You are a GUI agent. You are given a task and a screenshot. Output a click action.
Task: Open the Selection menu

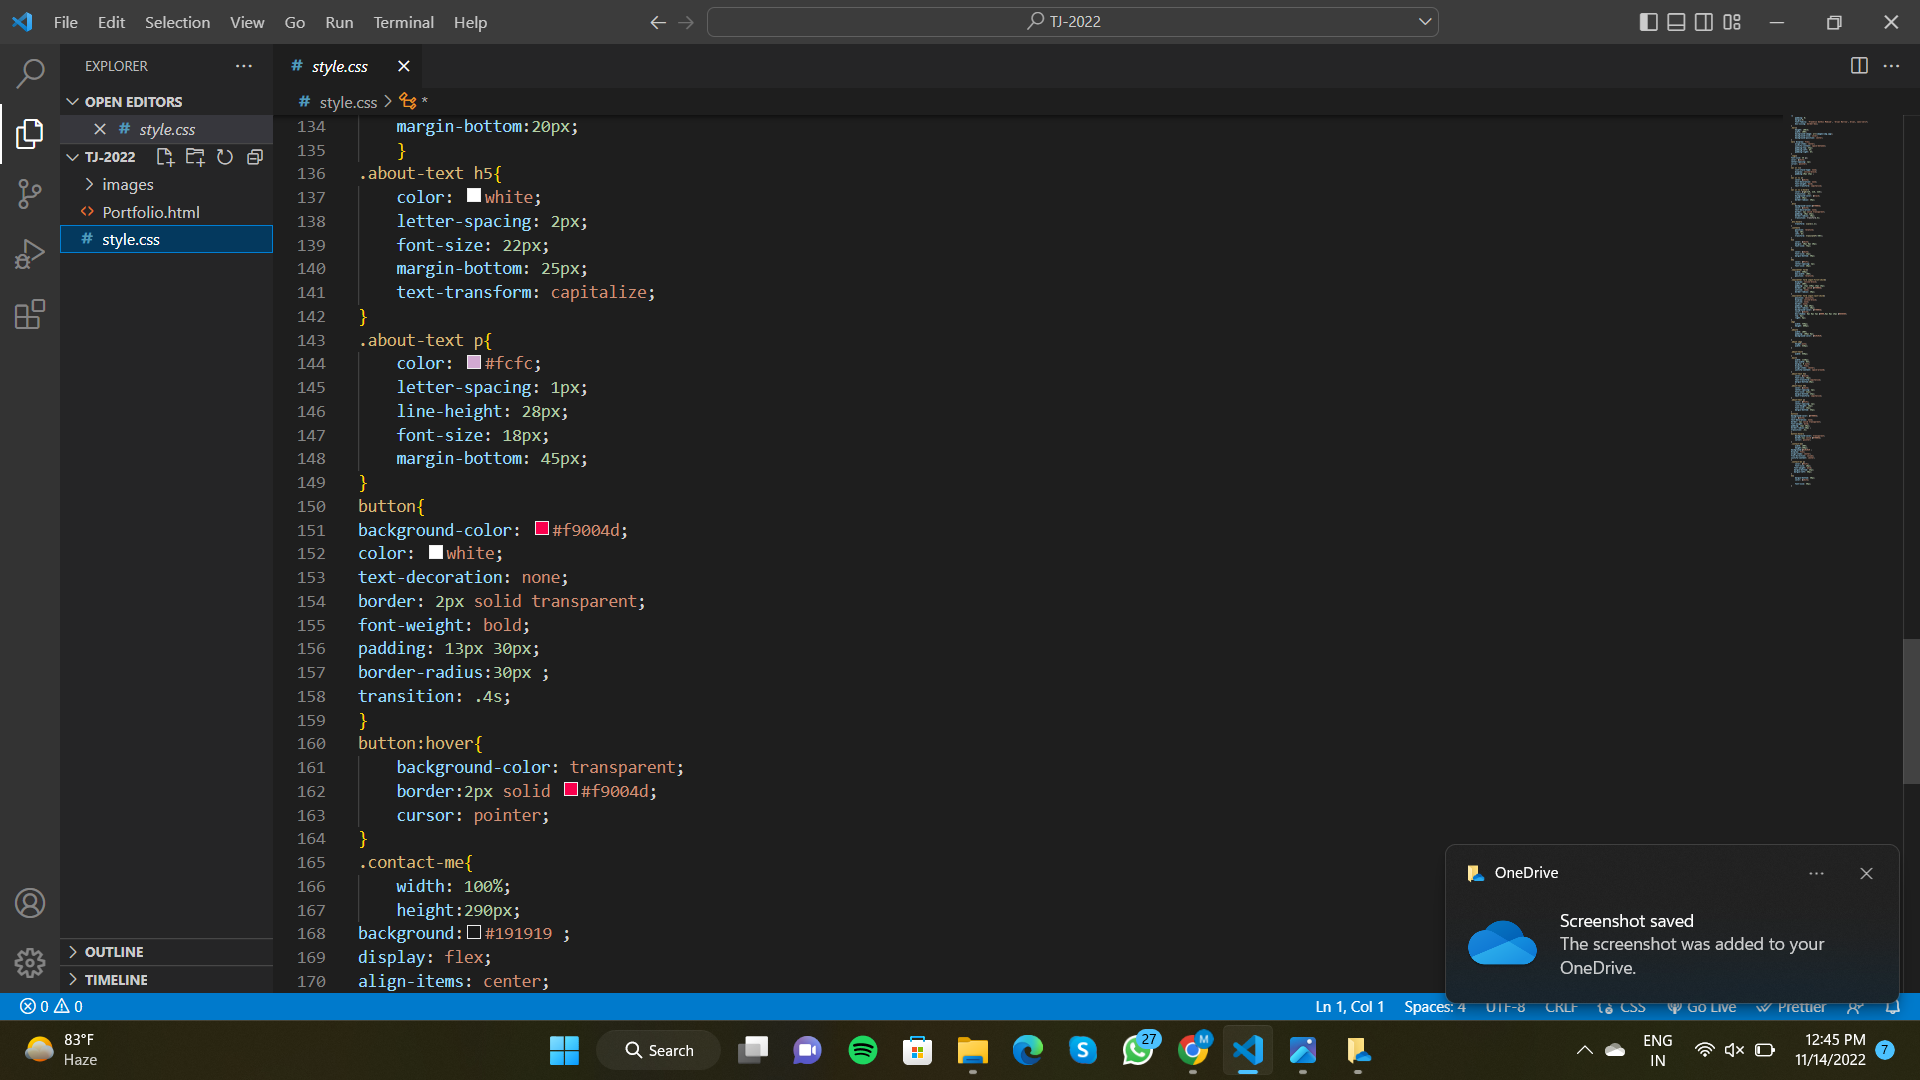pyautogui.click(x=177, y=22)
